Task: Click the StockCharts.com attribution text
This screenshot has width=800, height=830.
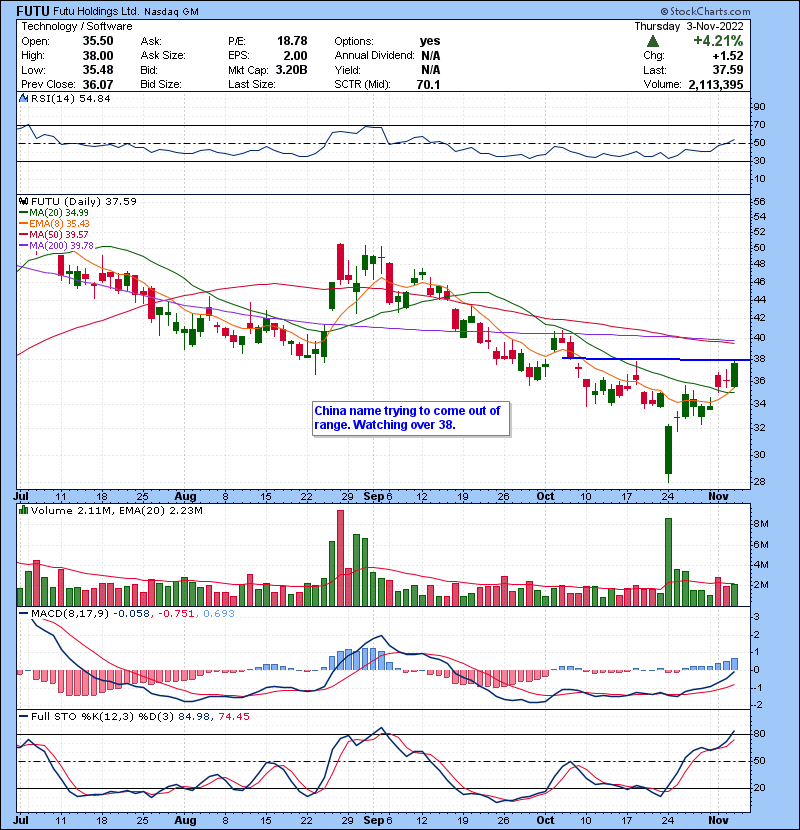Action: [705, 11]
